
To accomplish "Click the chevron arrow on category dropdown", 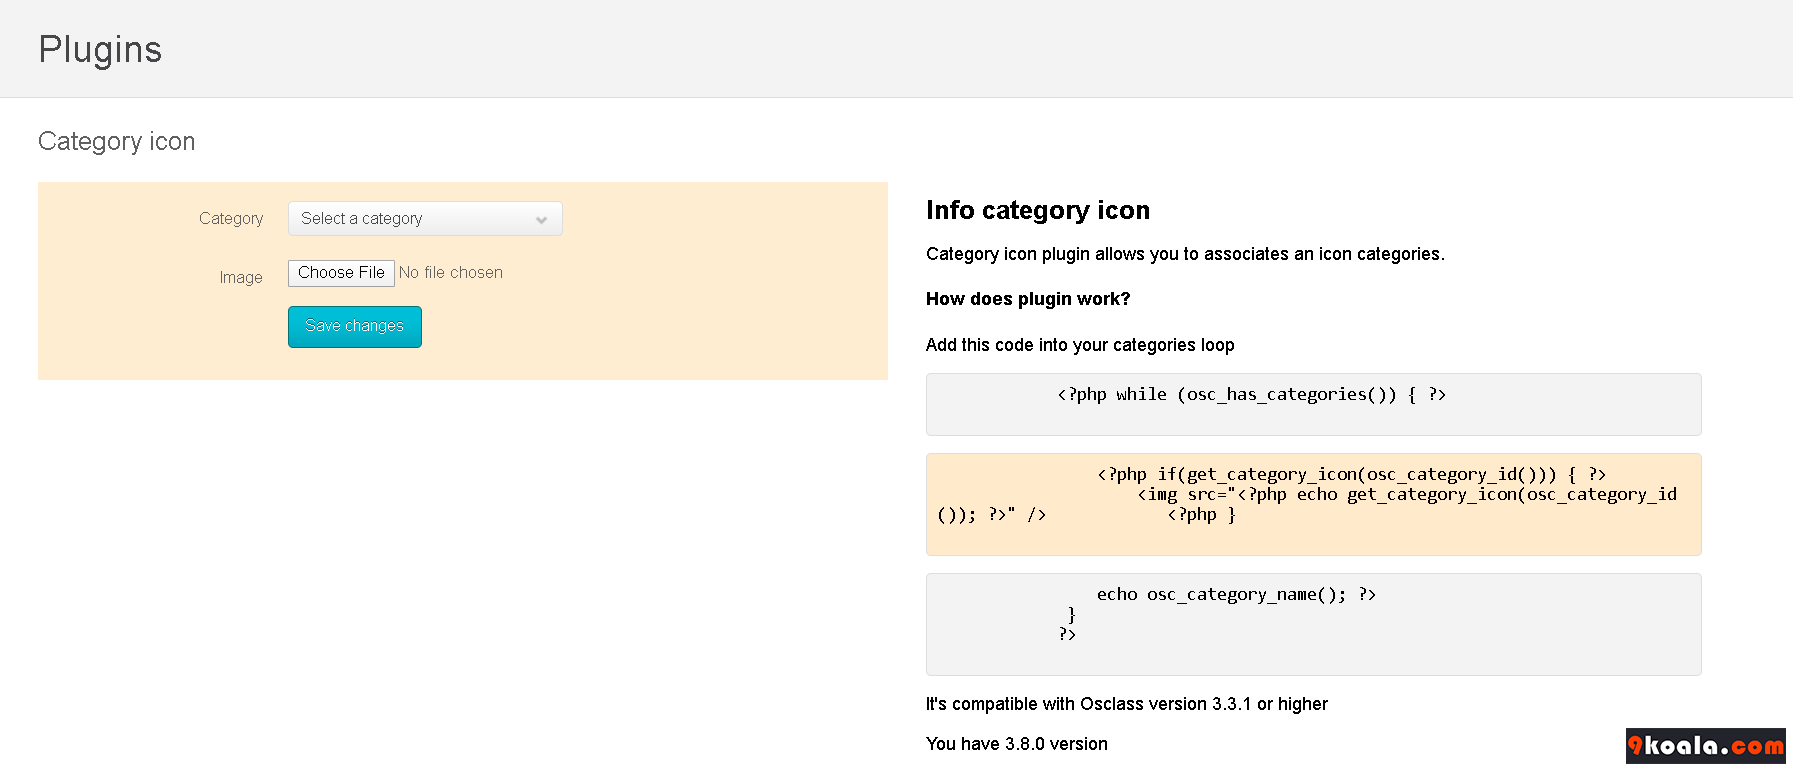I will 541,220.
